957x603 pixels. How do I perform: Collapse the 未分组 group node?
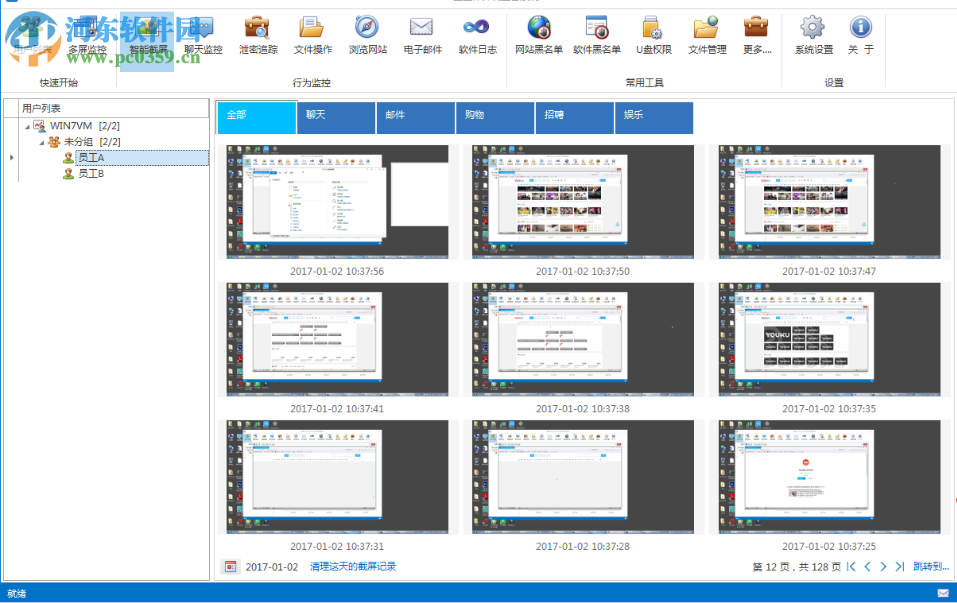[x=42, y=142]
